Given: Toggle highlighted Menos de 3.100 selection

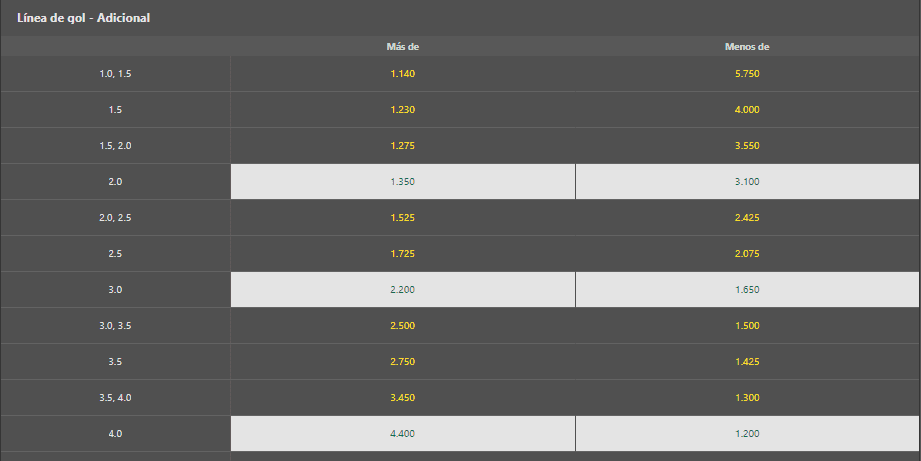Looking at the screenshot, I should 747,181.
